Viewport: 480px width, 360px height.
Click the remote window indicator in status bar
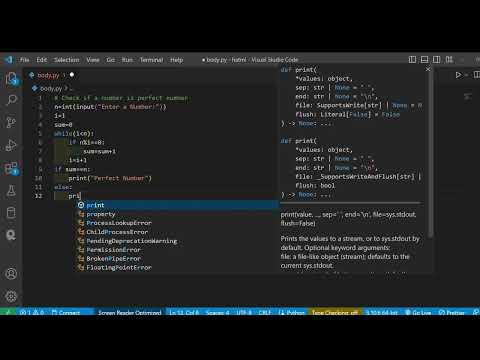8,312
